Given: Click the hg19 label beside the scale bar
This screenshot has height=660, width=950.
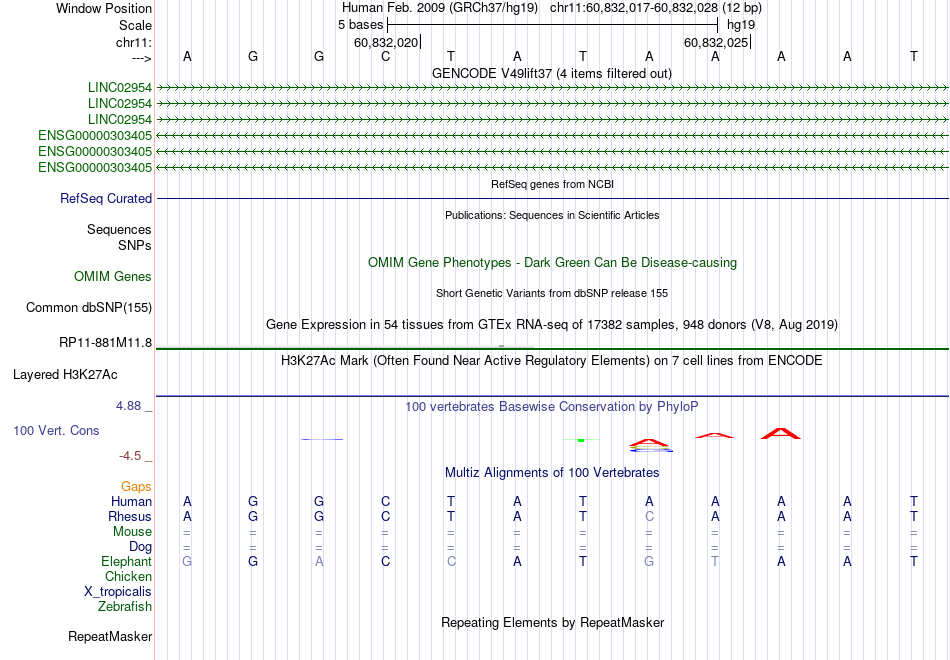Looking at the screenshot, I should 741,25.
